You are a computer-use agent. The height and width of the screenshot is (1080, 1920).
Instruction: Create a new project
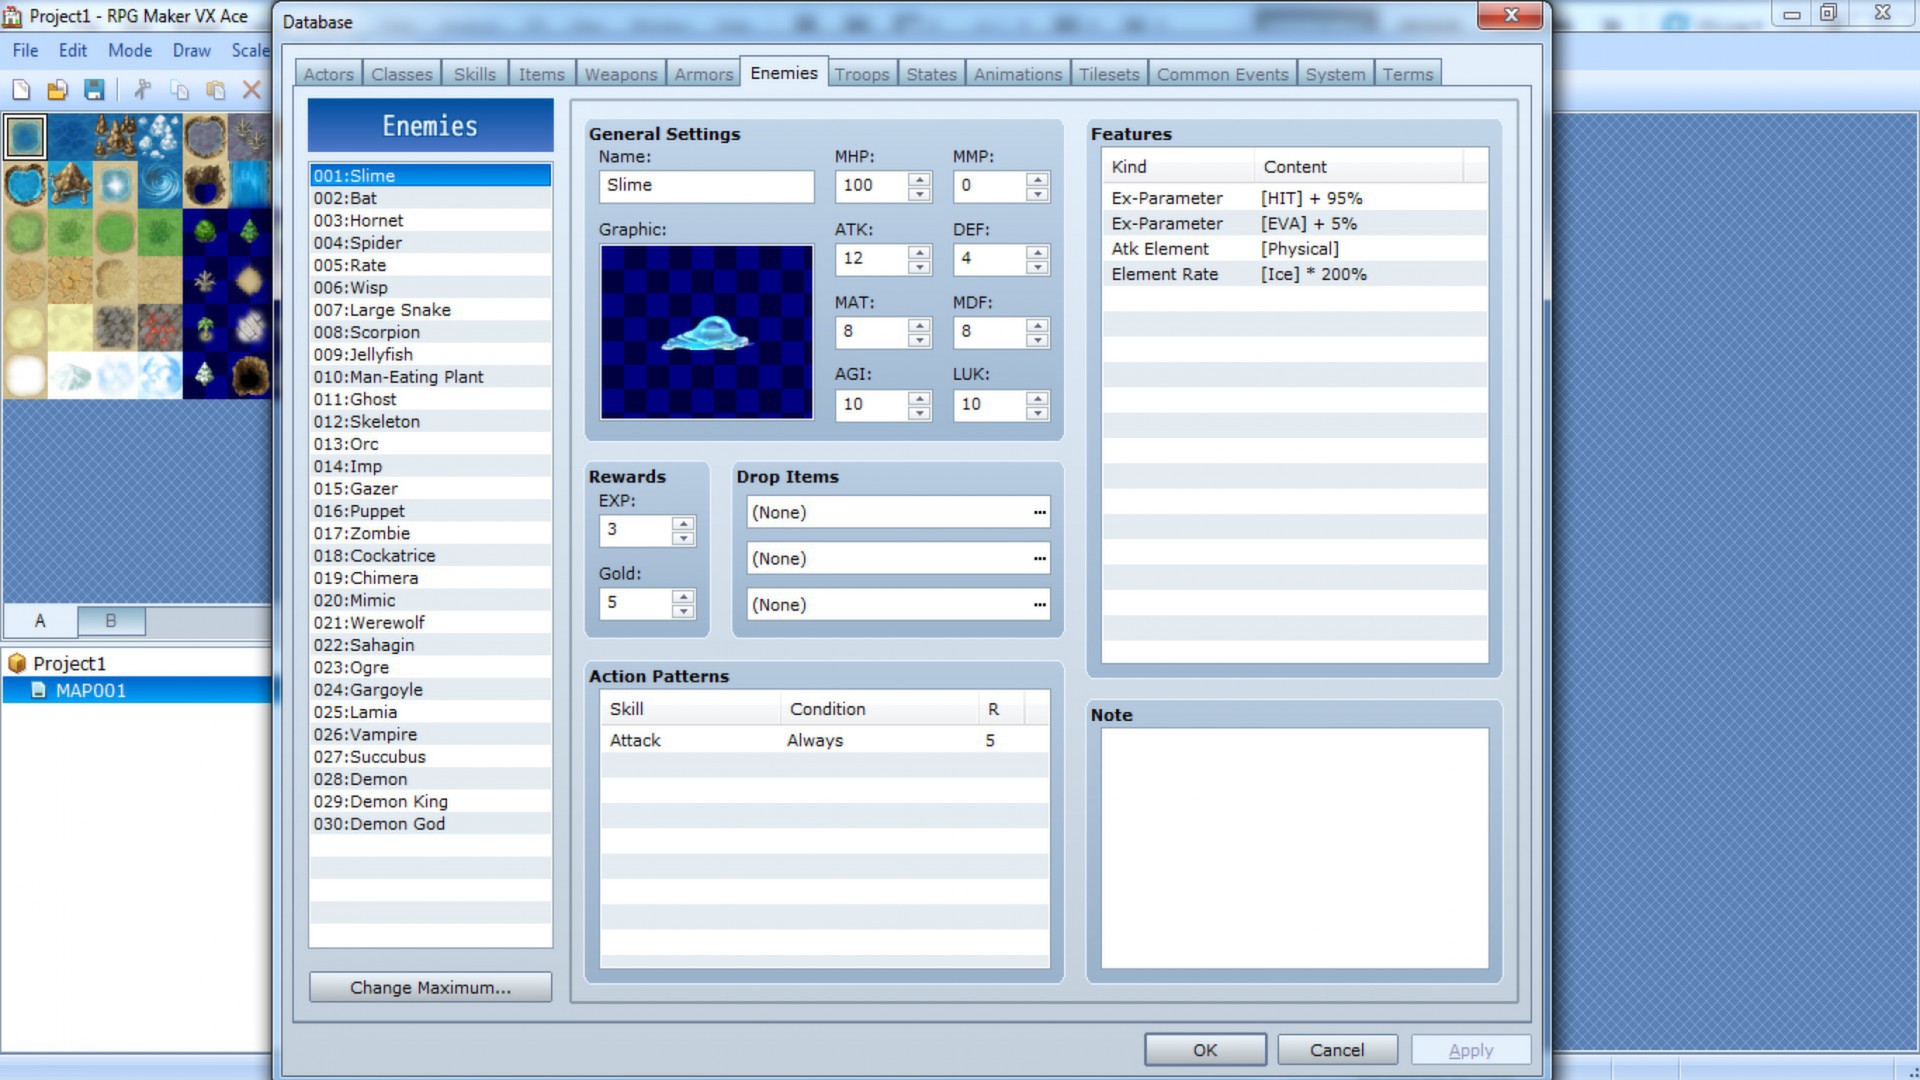pos(20,89)
